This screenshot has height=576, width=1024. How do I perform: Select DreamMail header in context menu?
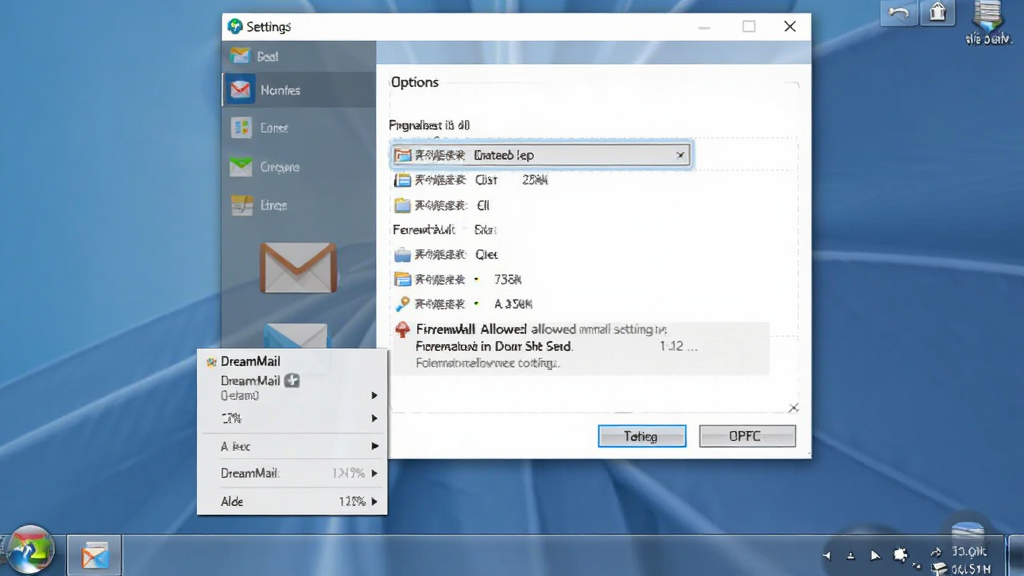[x=250, y=361]
